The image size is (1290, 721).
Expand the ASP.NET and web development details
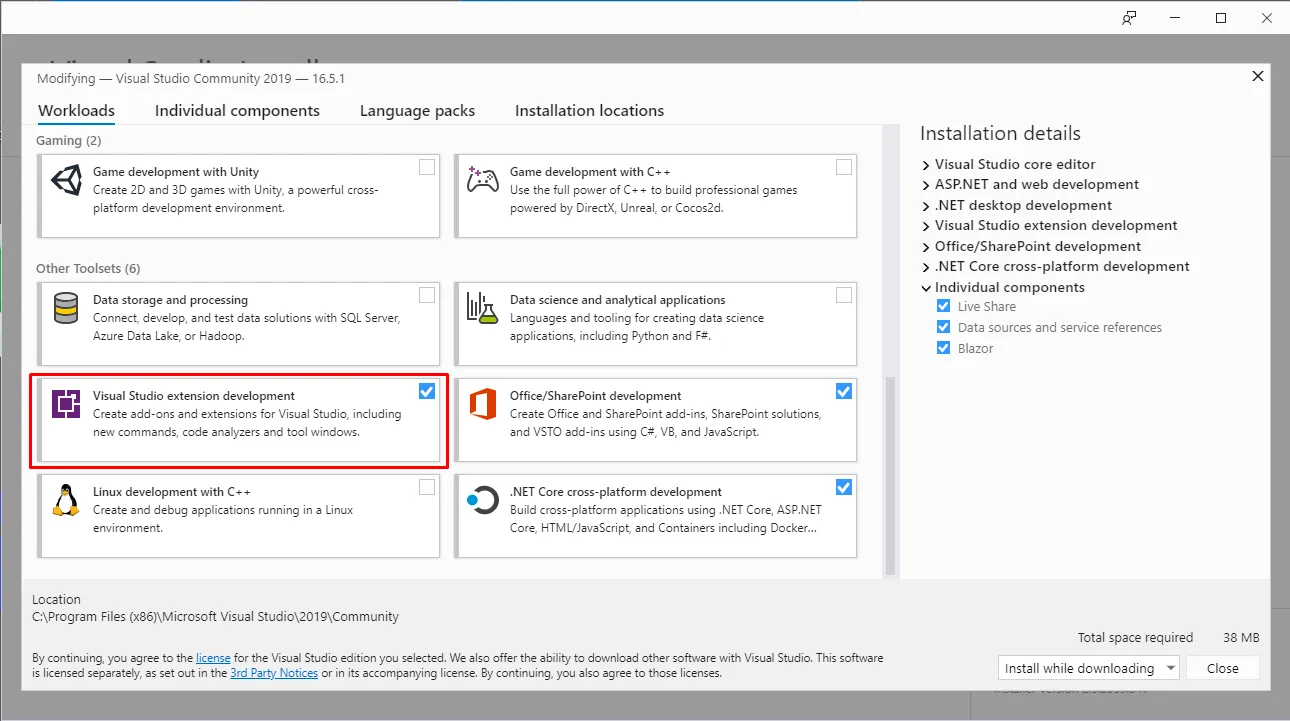click(x=925, y=184)
